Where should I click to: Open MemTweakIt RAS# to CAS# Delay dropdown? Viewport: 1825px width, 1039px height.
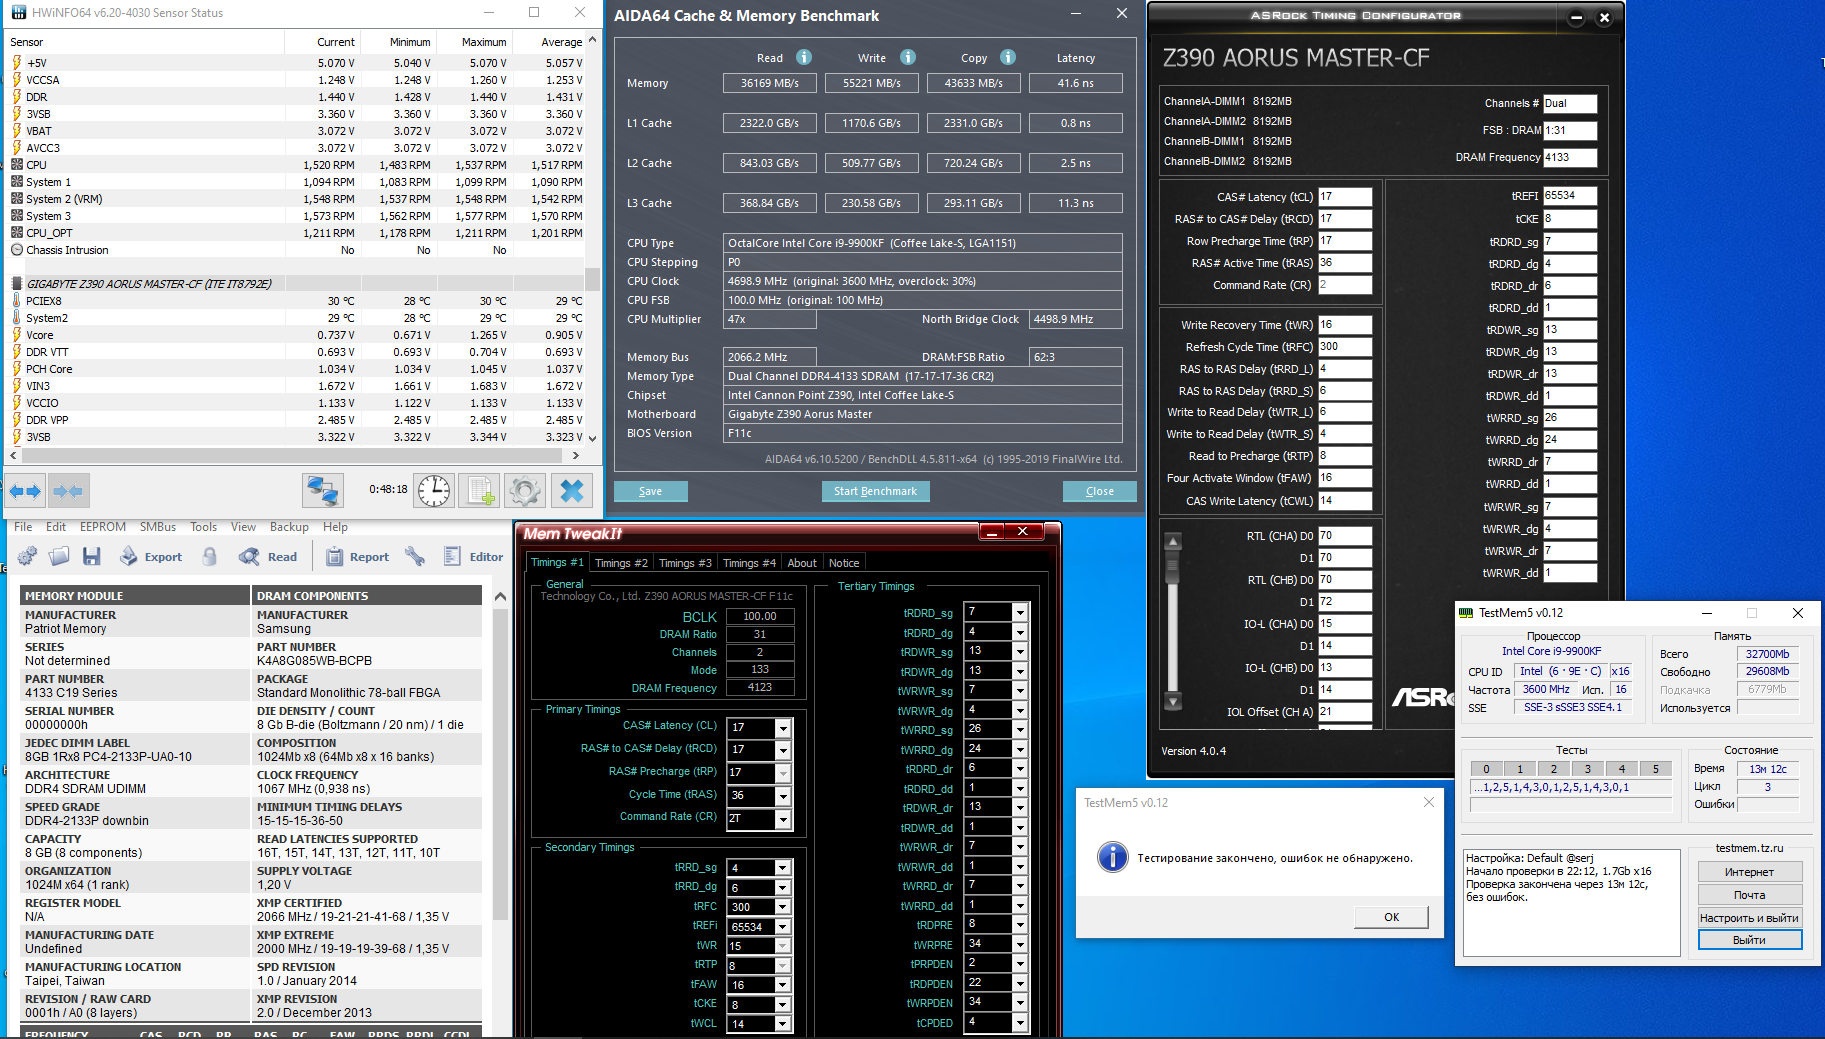[x=783, y=750]
